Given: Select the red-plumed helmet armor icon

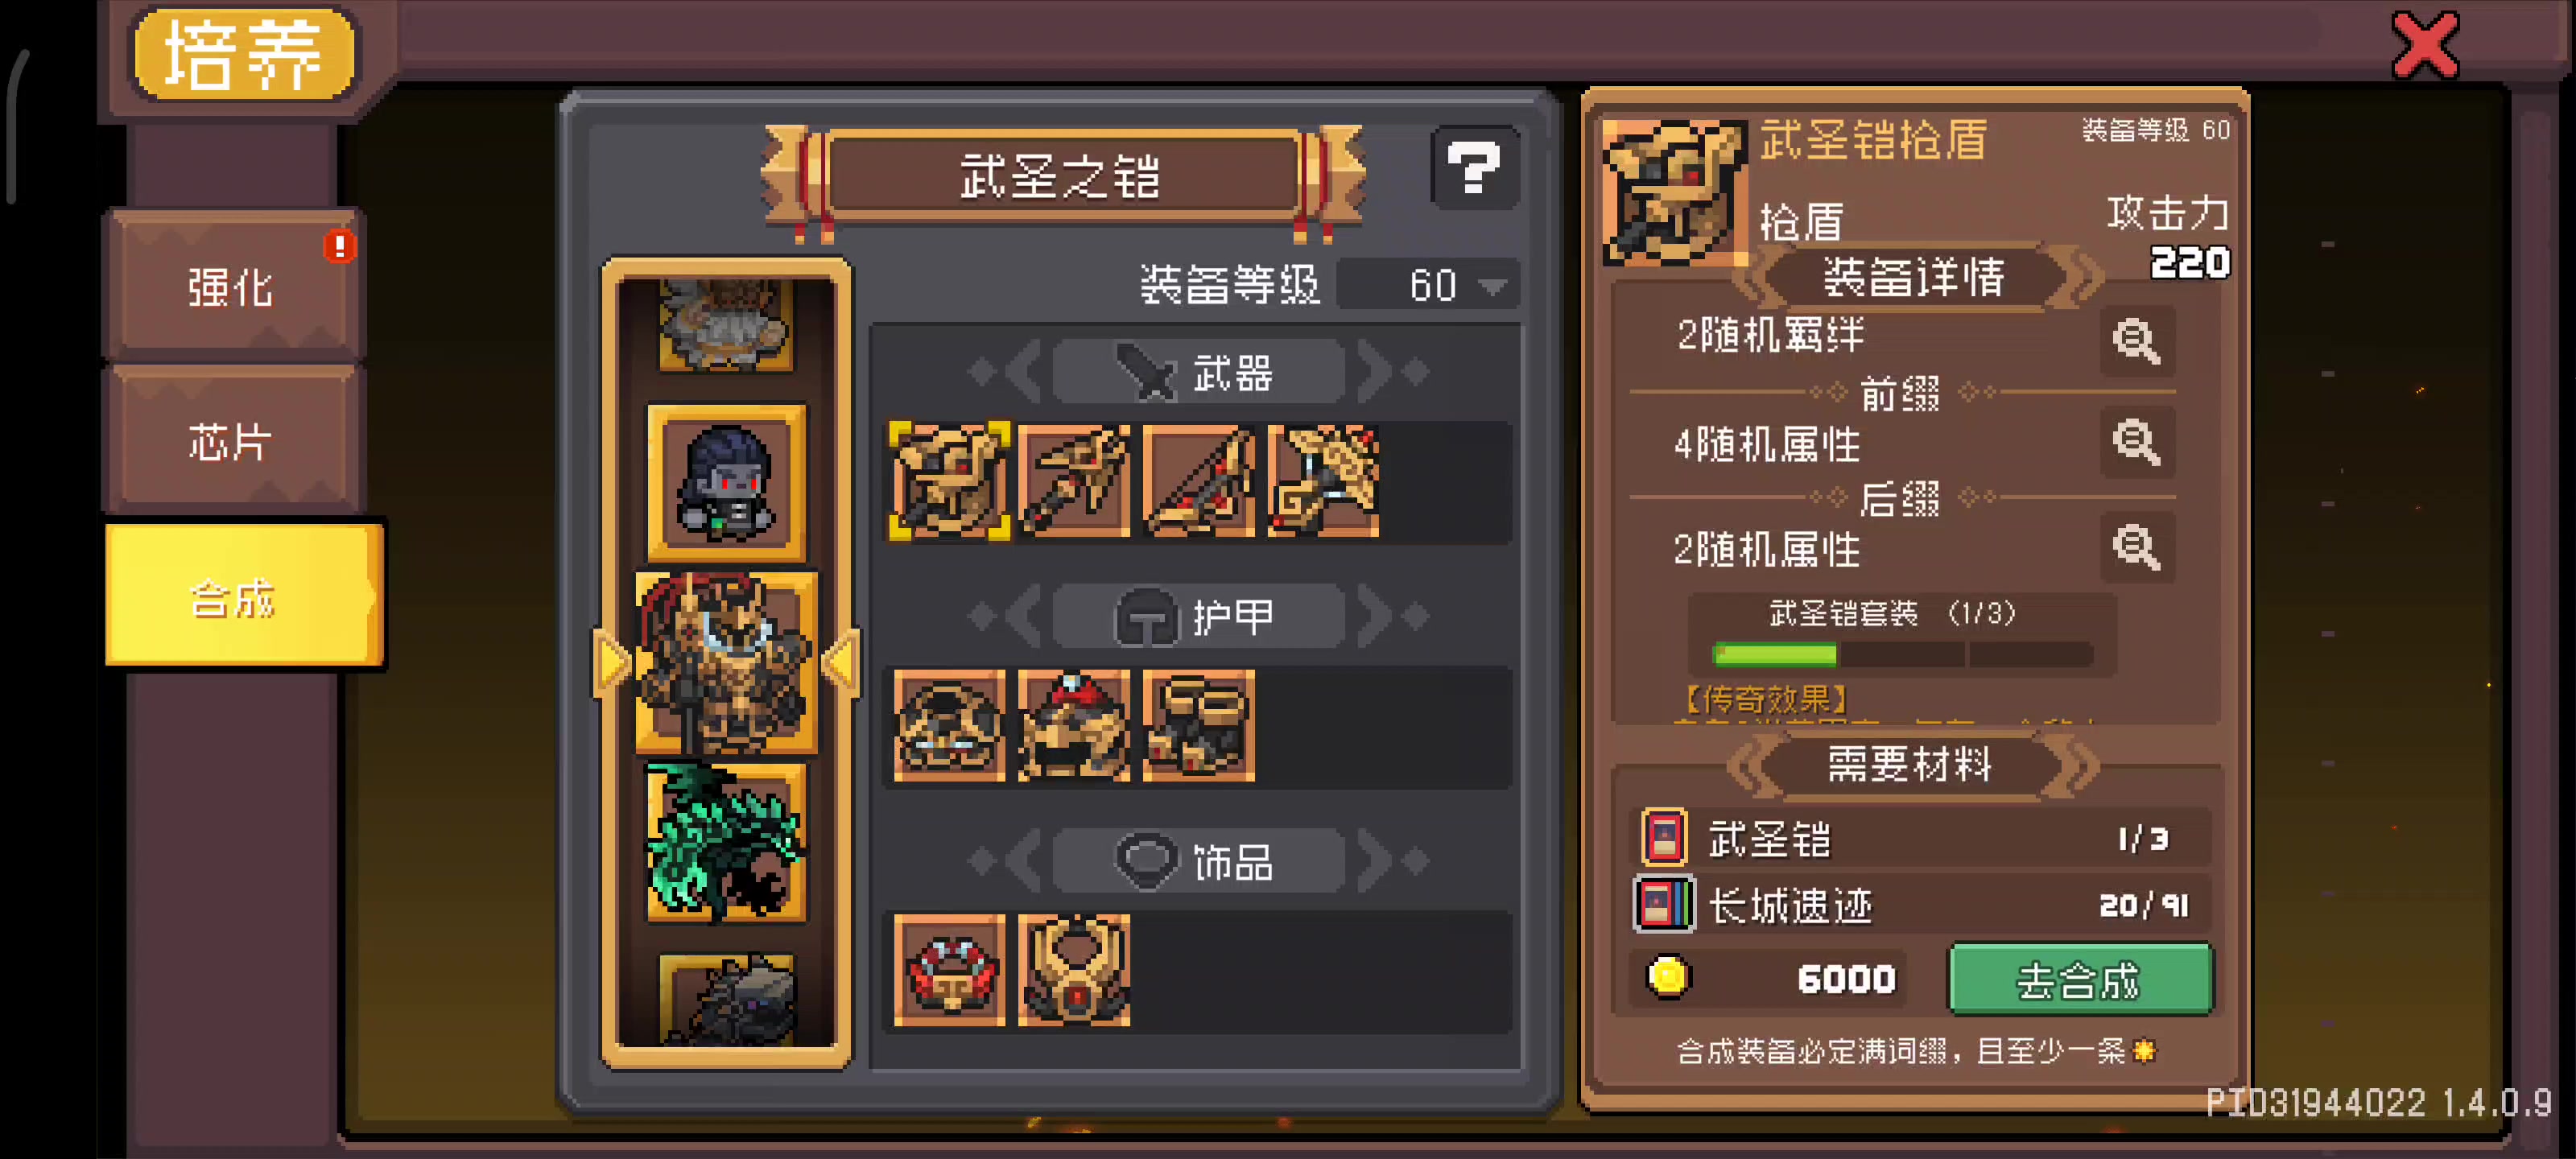Looking at the screenshot, I should point(1074,725).
